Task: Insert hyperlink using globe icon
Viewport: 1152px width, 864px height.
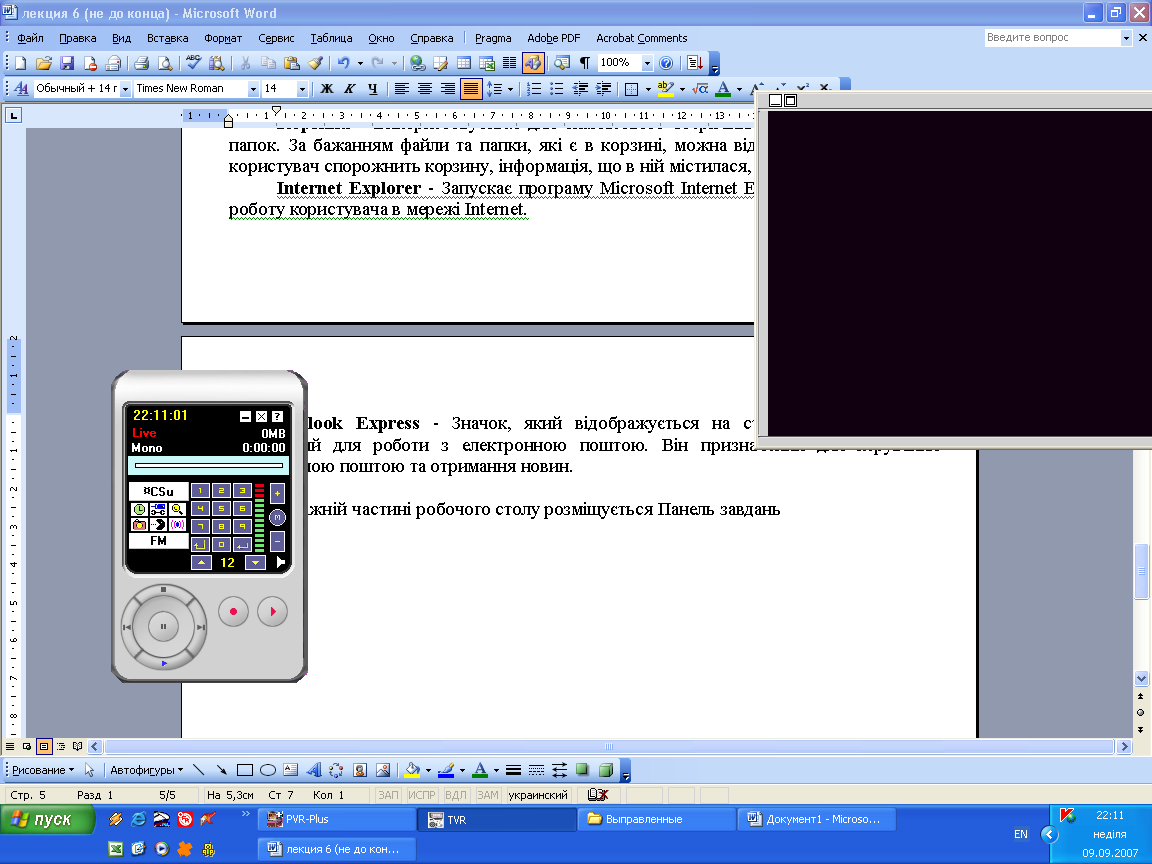Action: [x=417, y=63]
